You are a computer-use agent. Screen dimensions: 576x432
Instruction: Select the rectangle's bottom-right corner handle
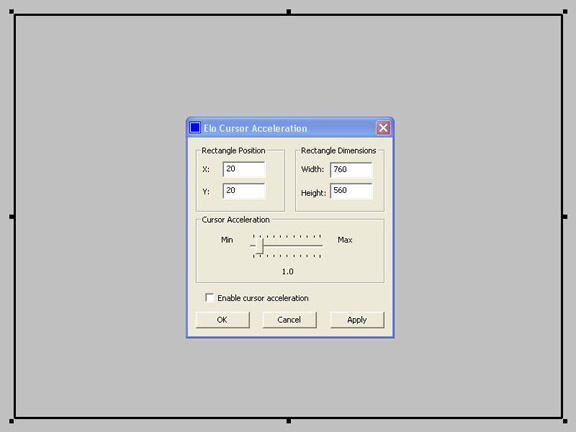click(565, 421)
